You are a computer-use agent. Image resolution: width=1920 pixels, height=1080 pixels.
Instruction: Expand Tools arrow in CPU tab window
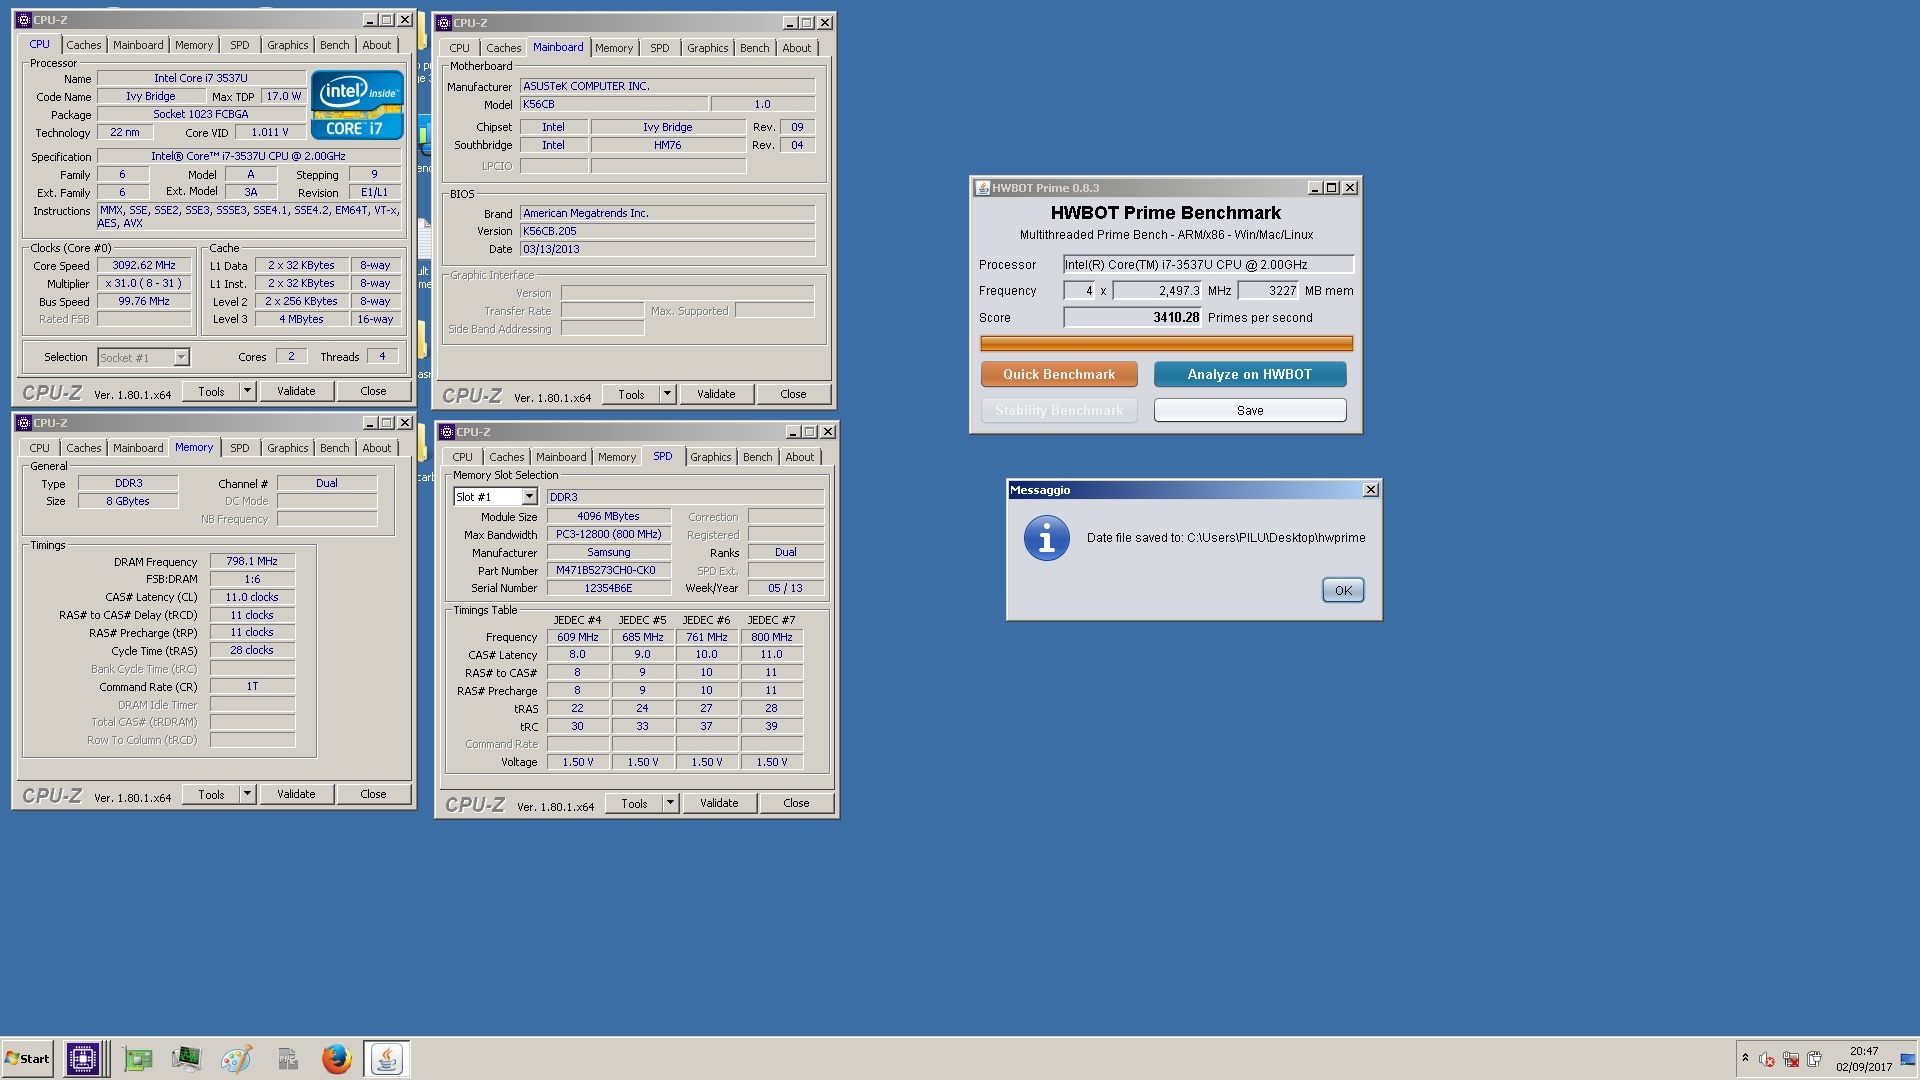tap(247, 391)
